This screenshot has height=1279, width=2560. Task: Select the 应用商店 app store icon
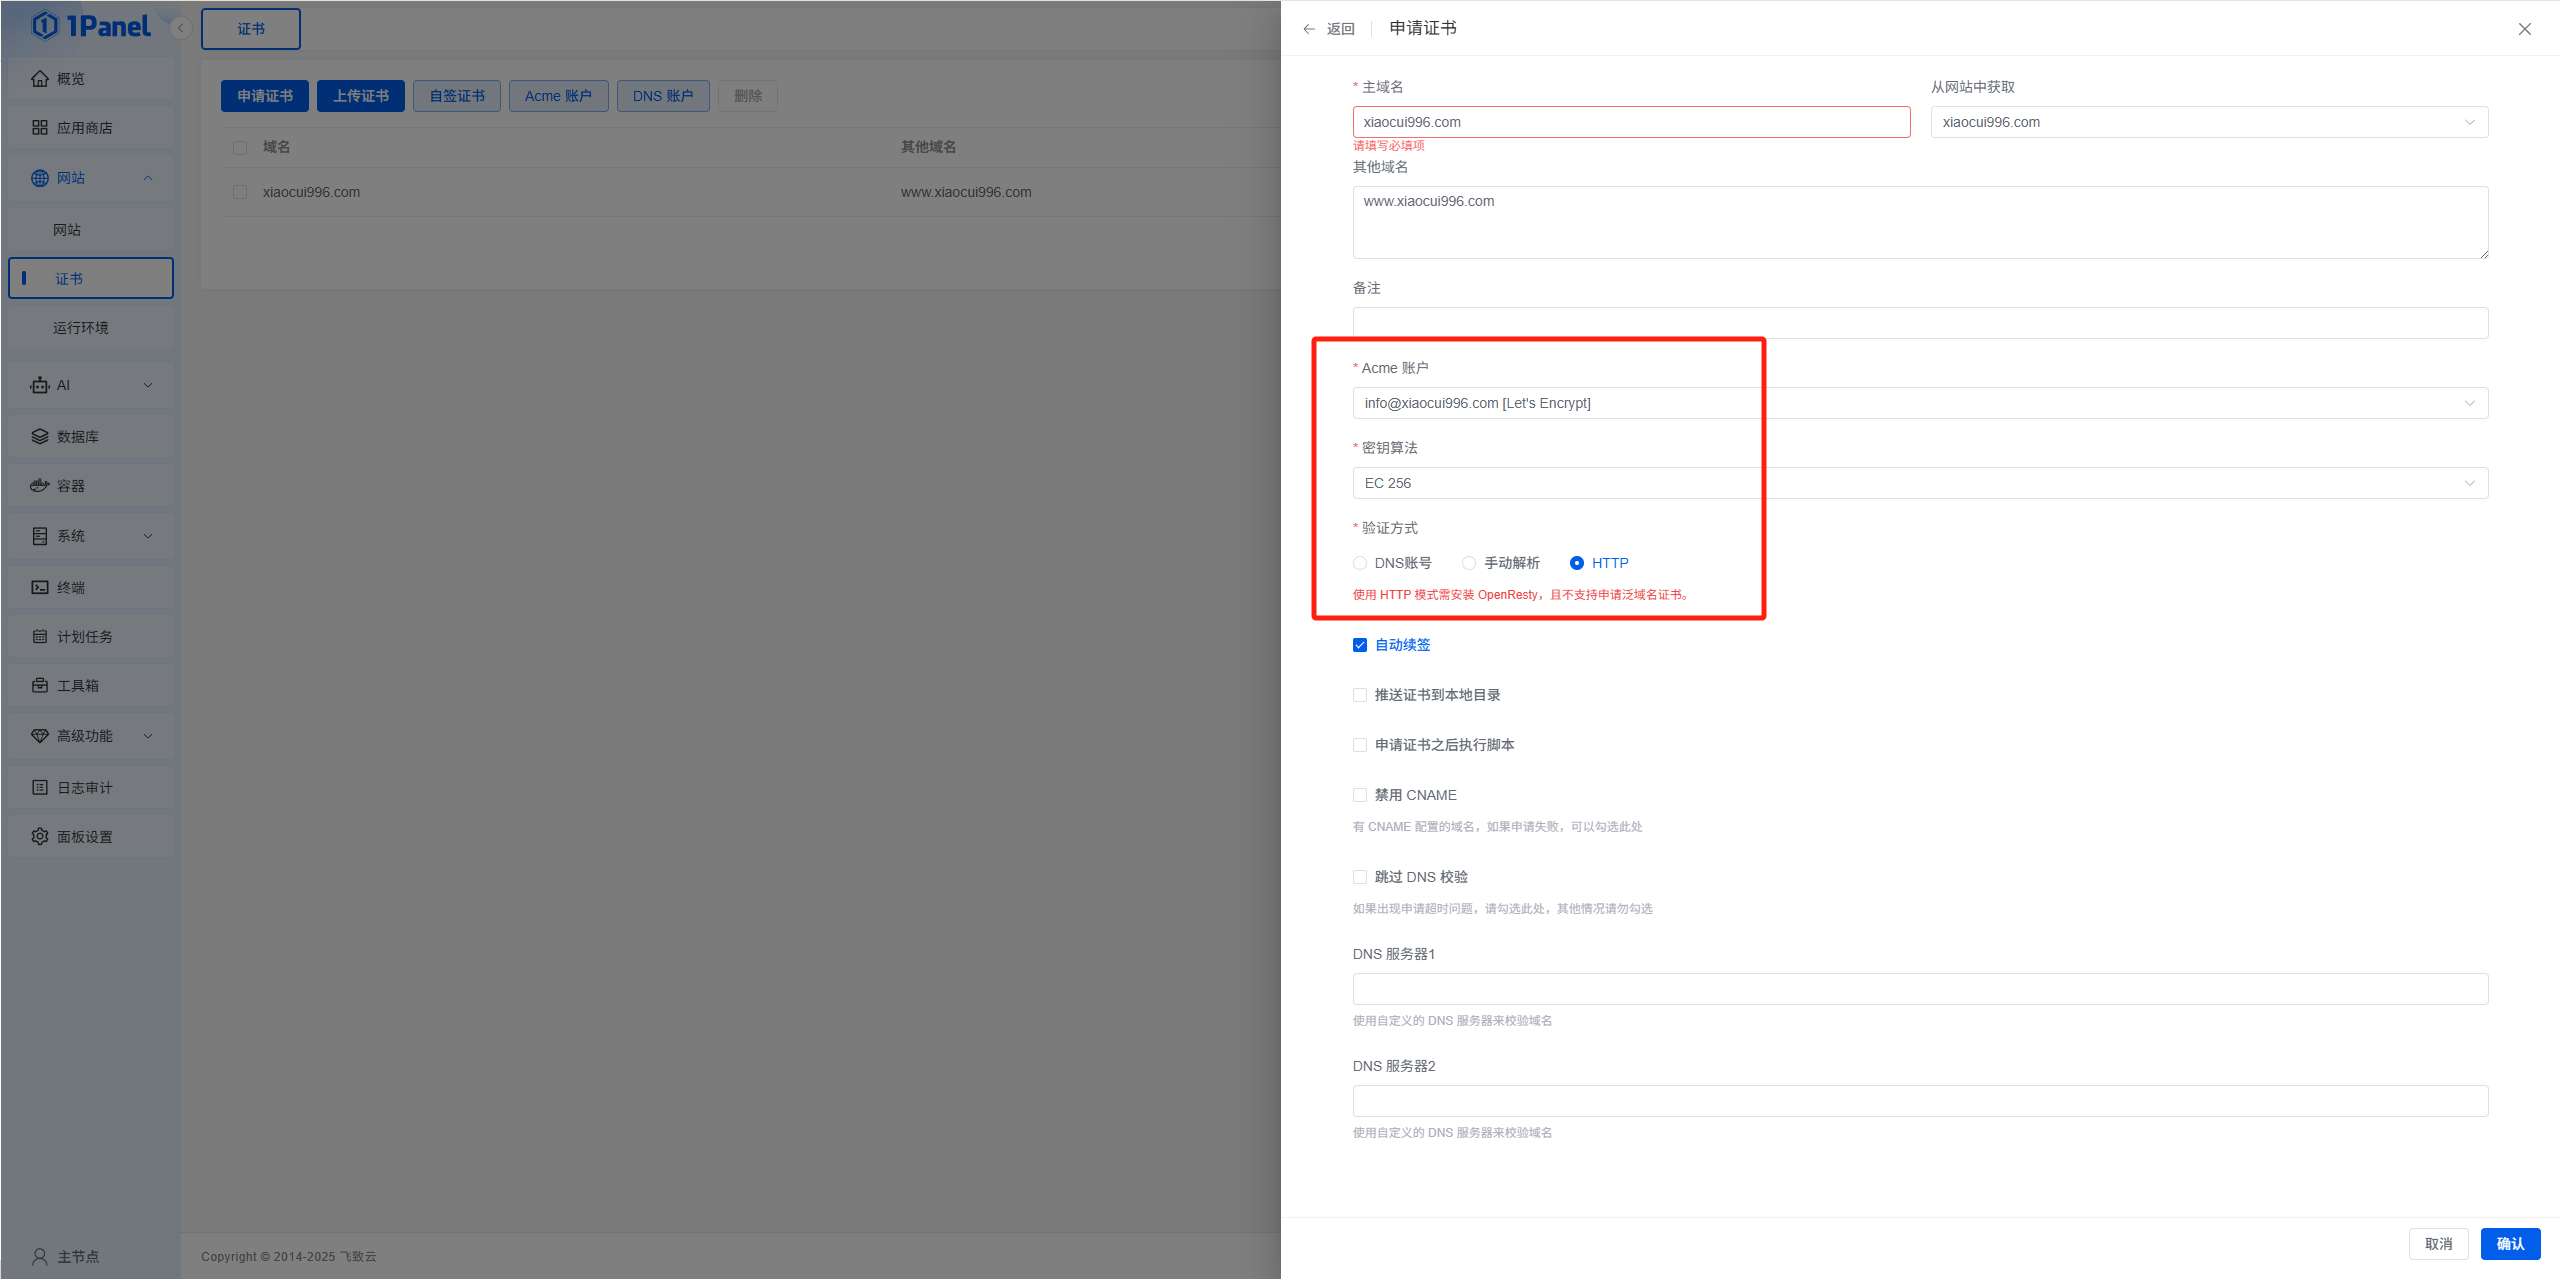40,127
